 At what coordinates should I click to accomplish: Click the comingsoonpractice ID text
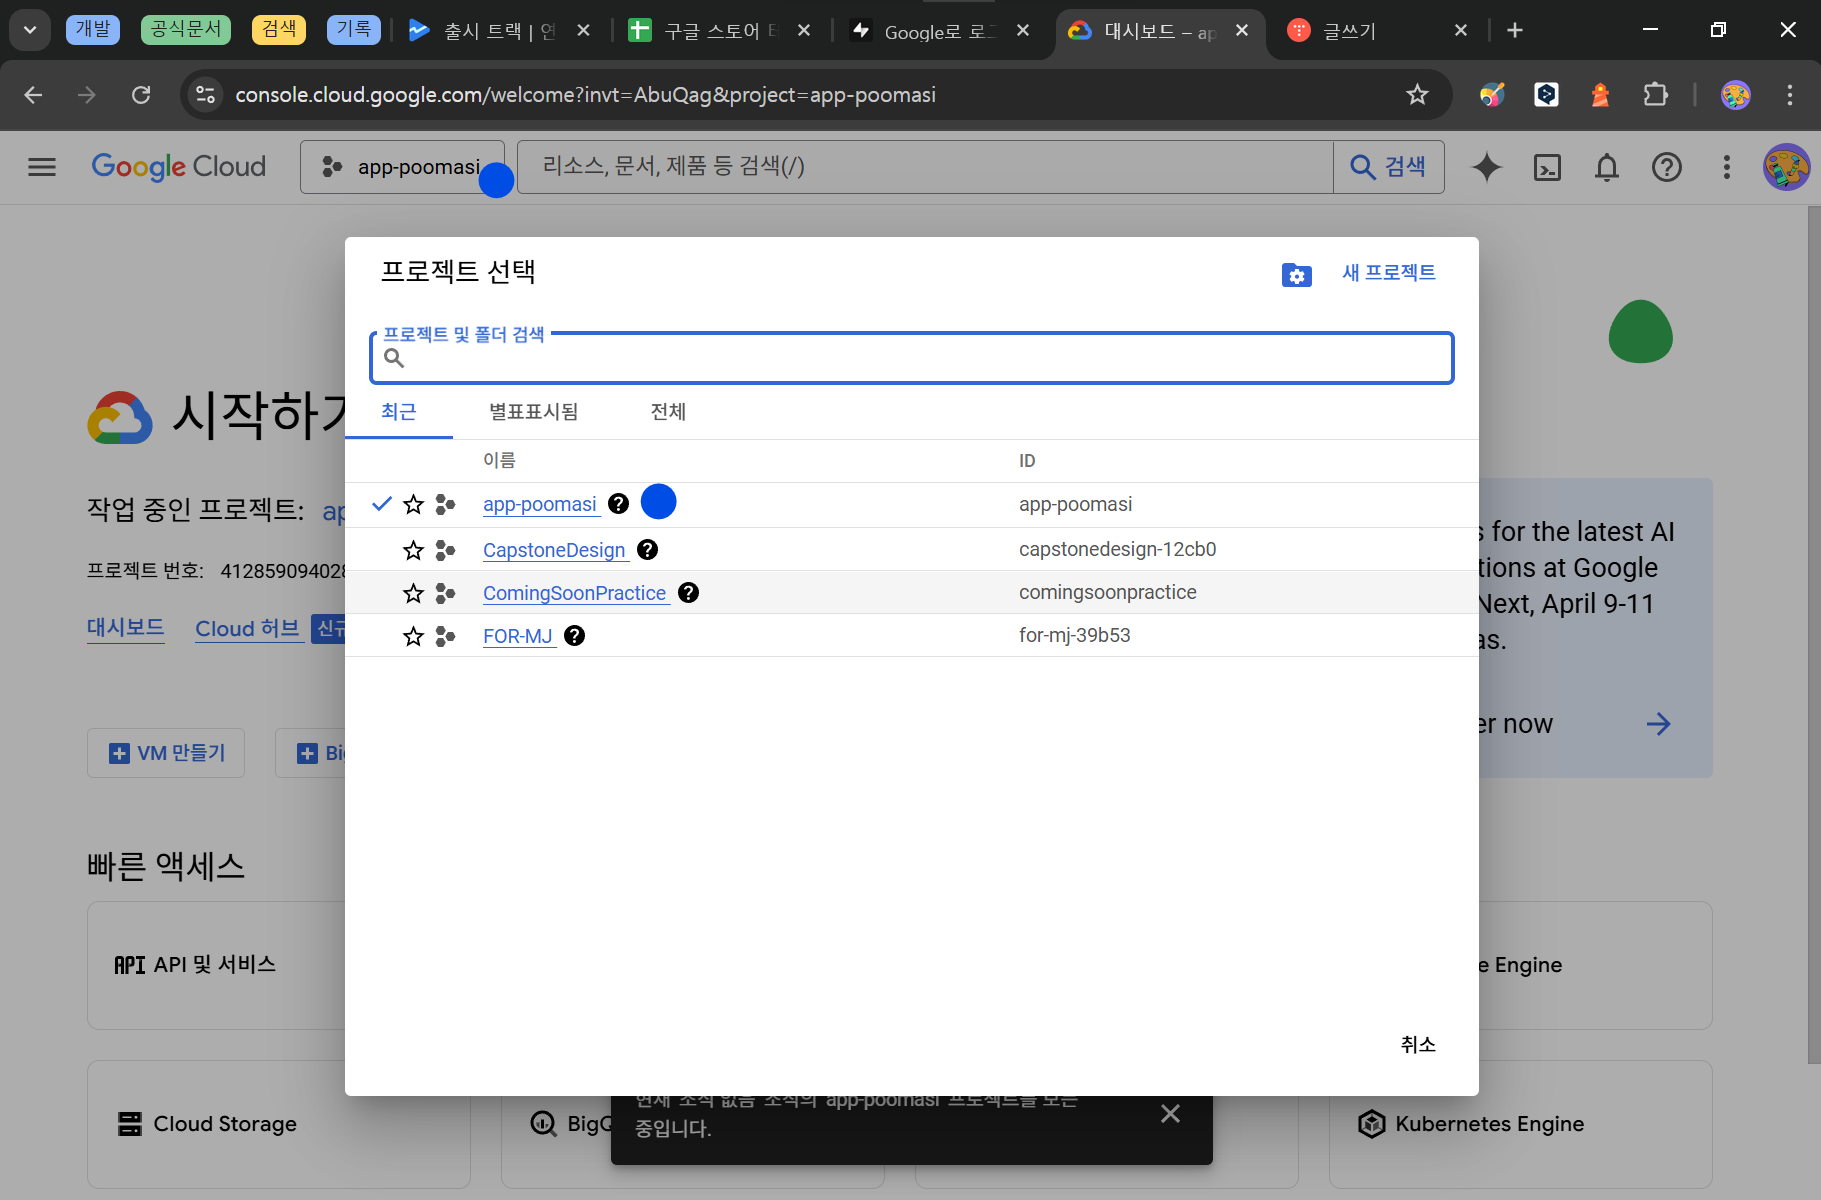tap(1108, 592)
